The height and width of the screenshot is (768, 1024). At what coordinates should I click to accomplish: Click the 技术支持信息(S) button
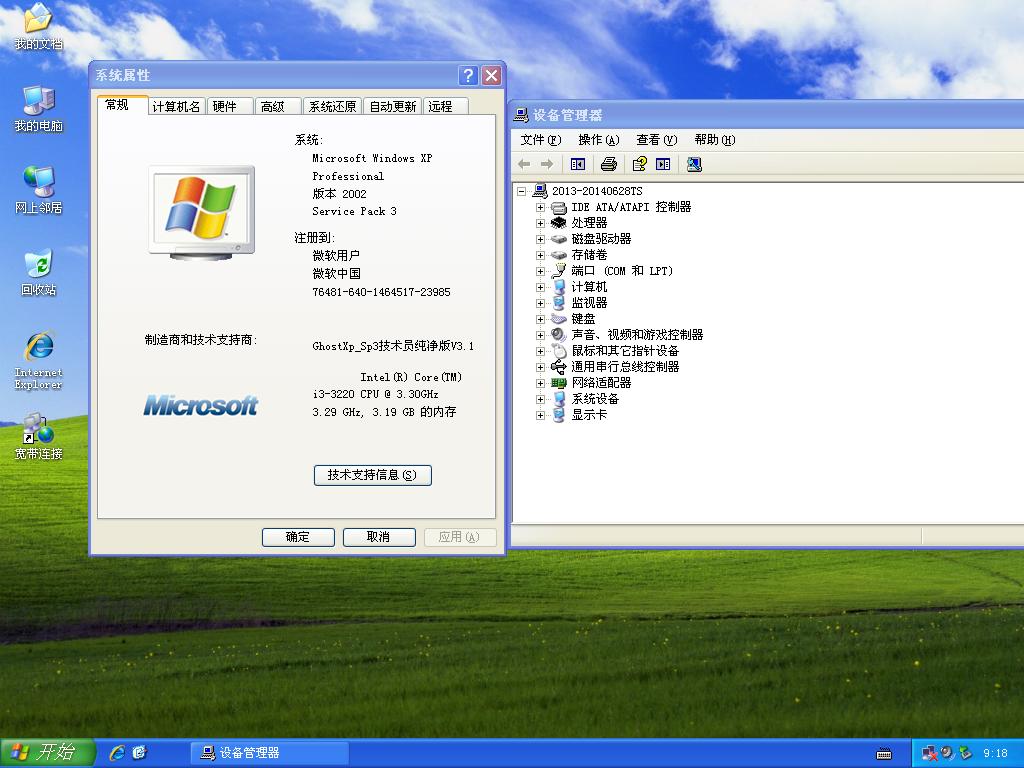pyautogui.click(x=372, y=475)
